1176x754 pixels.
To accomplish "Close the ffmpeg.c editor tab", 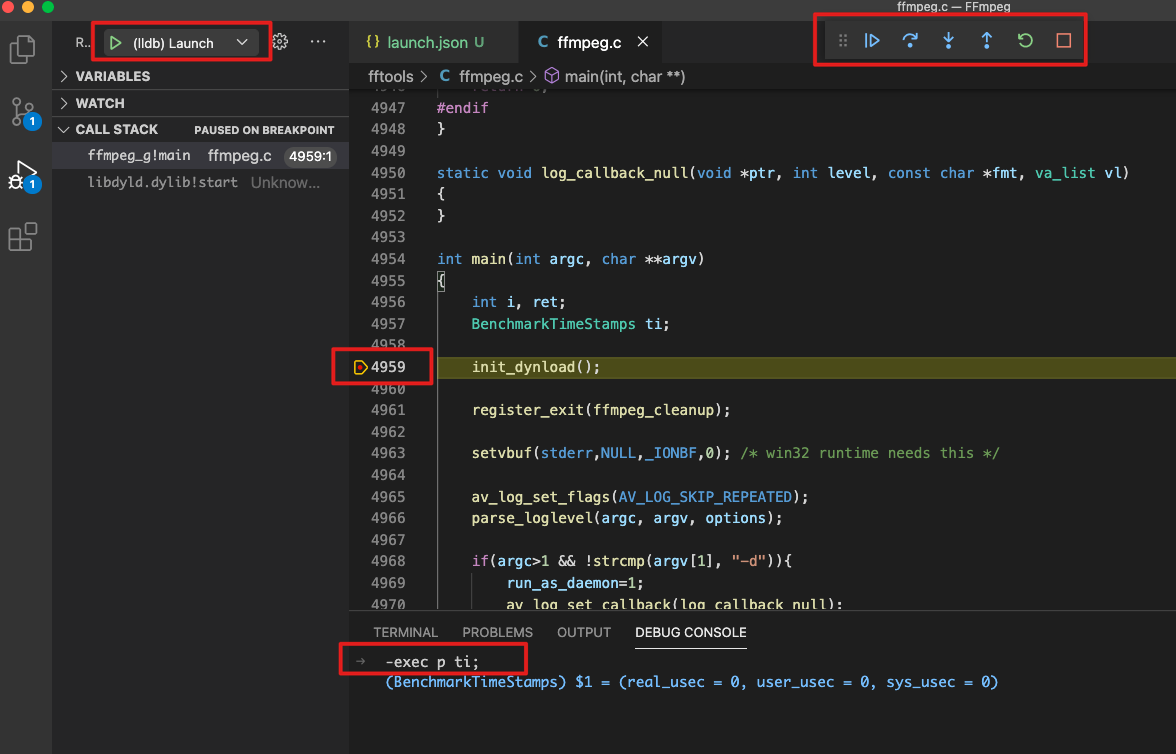I will click(643, 42).
